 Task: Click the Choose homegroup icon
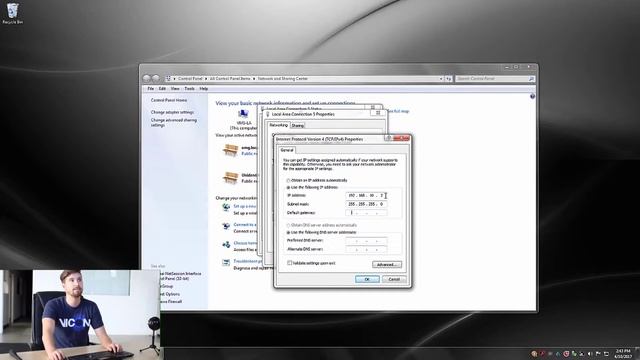pos(226,244)
